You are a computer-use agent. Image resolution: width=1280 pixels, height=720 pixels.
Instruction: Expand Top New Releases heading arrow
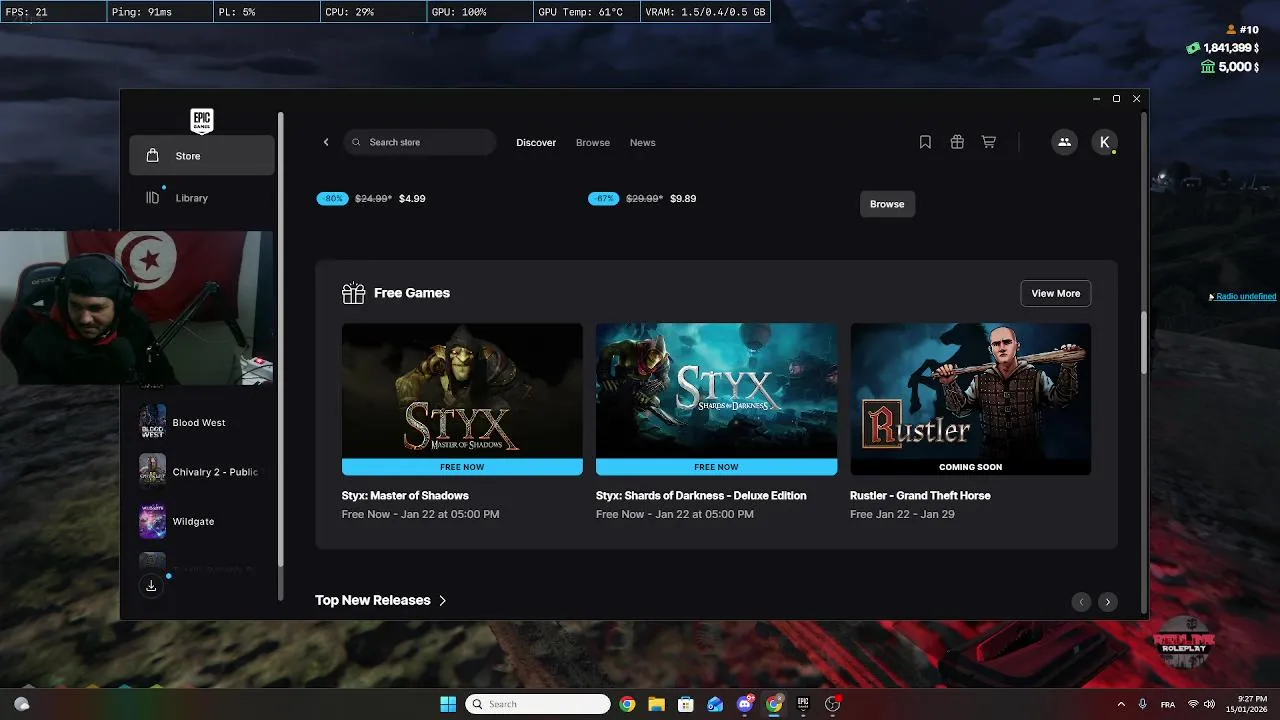click(x=442, y=600)
